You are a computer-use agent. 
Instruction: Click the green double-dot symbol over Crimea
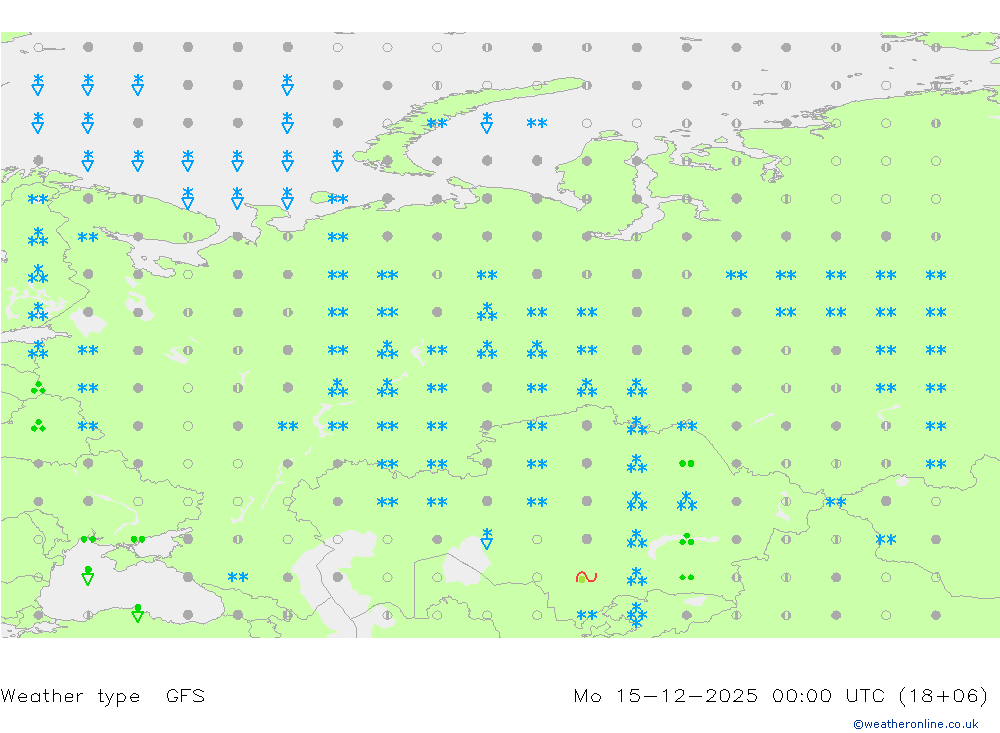138,540
